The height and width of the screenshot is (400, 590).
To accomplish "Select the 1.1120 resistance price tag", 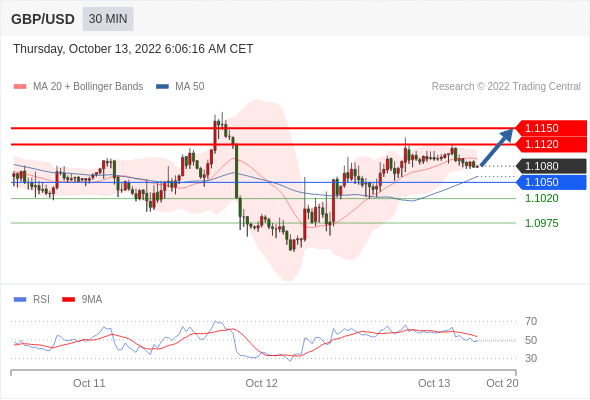I will pos(551,144).
